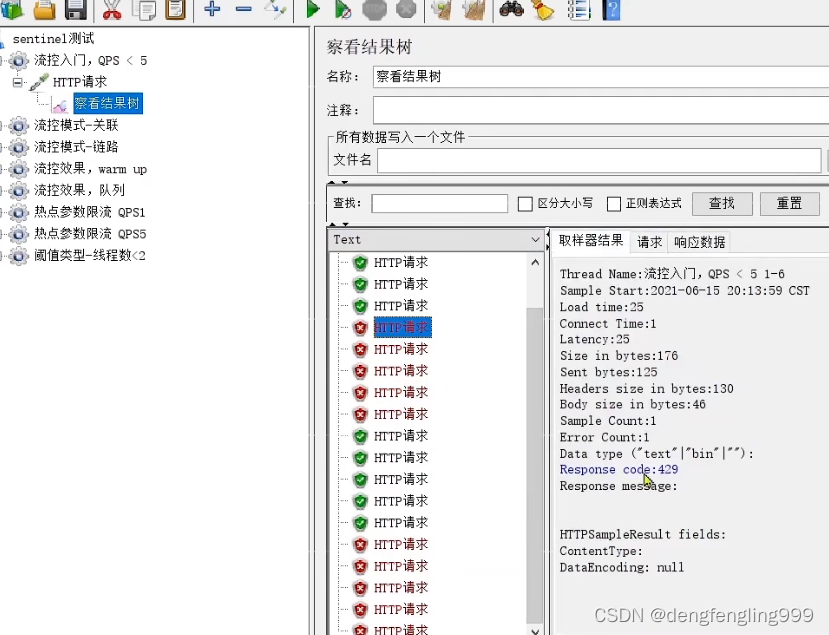Select the 流控效果, warm up thread group
Viewport: 829px width, 635px height.
point(90,169)
